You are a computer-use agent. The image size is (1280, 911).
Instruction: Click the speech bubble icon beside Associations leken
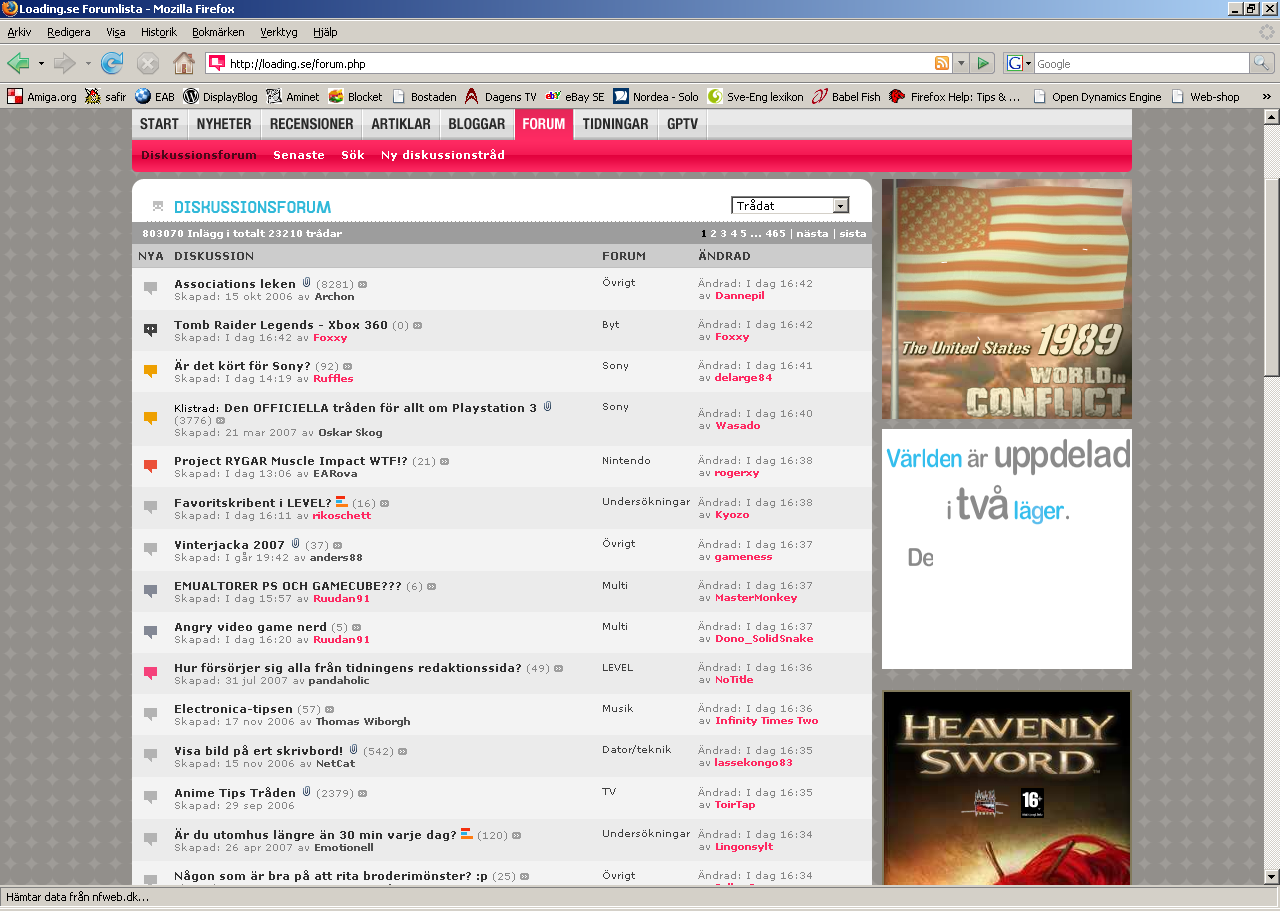click(x=150, y=289)
